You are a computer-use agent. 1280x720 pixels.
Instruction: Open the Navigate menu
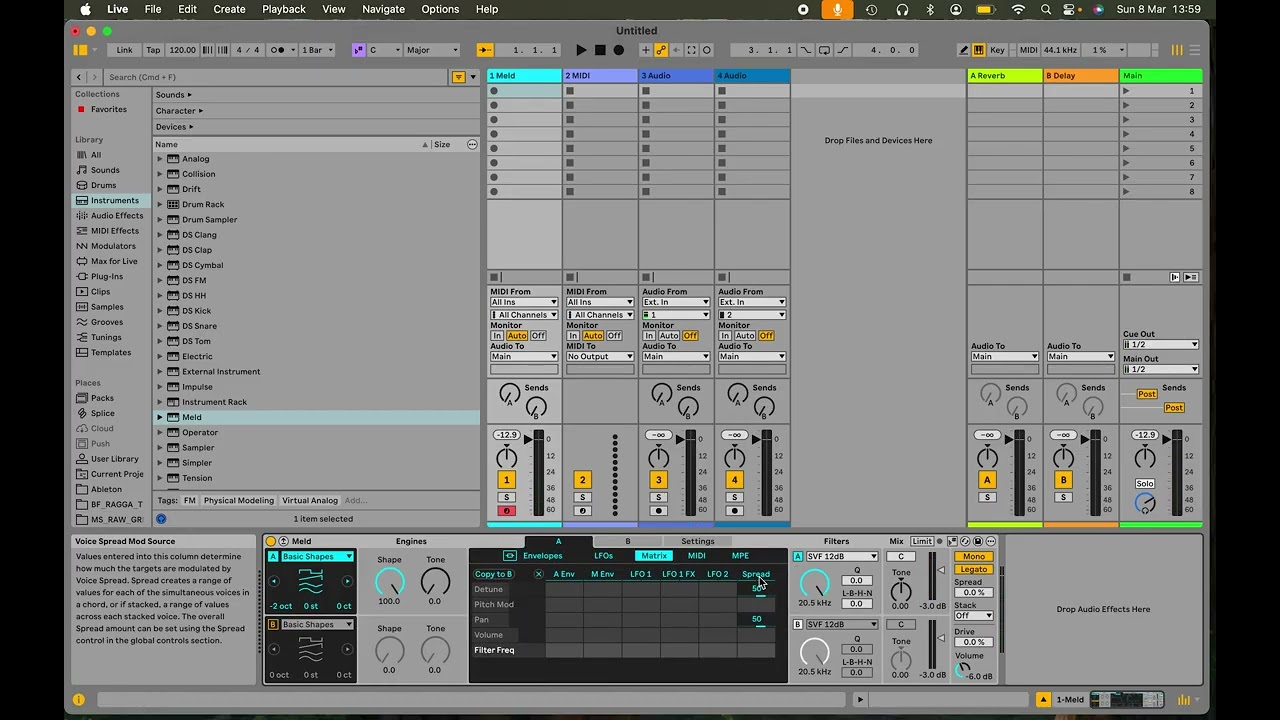(x=383, y=9)
